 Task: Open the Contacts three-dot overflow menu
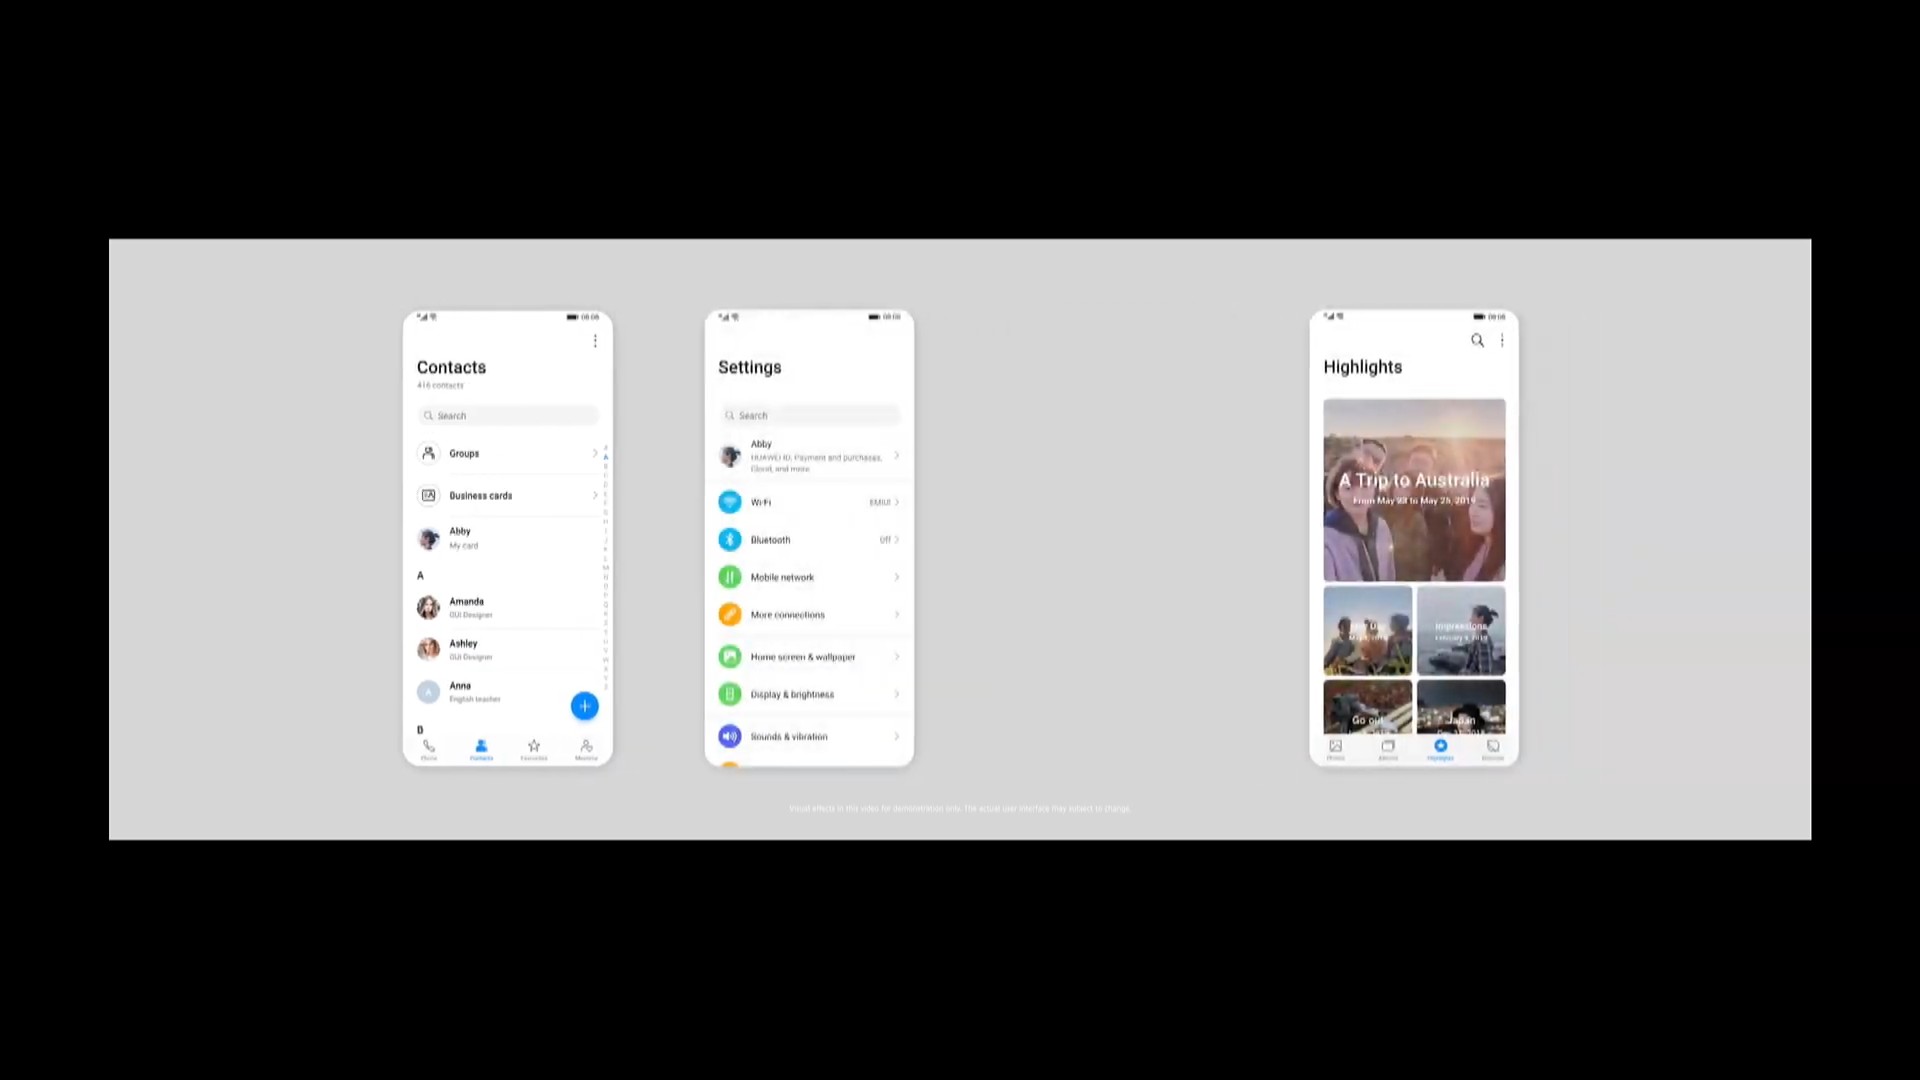tap(595, 341)
